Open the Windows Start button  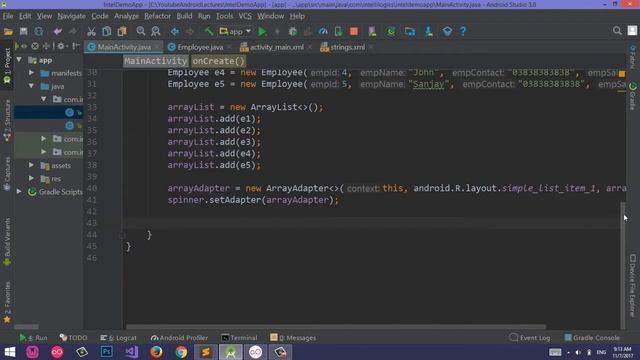point(9,352)
